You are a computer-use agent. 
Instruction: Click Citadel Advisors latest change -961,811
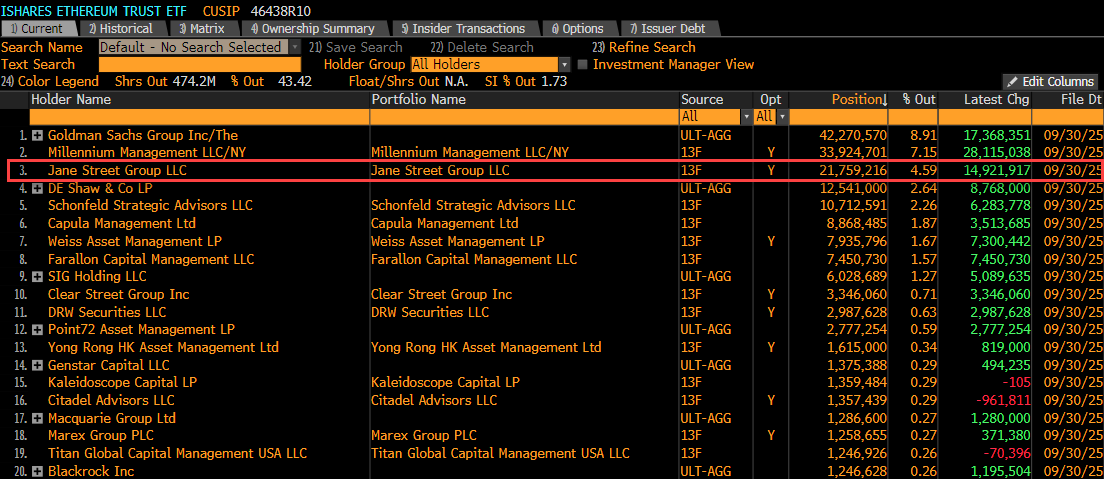1003,400
